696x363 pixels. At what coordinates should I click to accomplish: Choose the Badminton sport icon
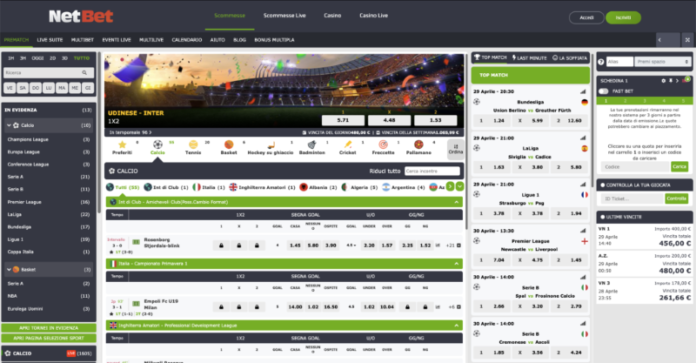pos(312,144)
